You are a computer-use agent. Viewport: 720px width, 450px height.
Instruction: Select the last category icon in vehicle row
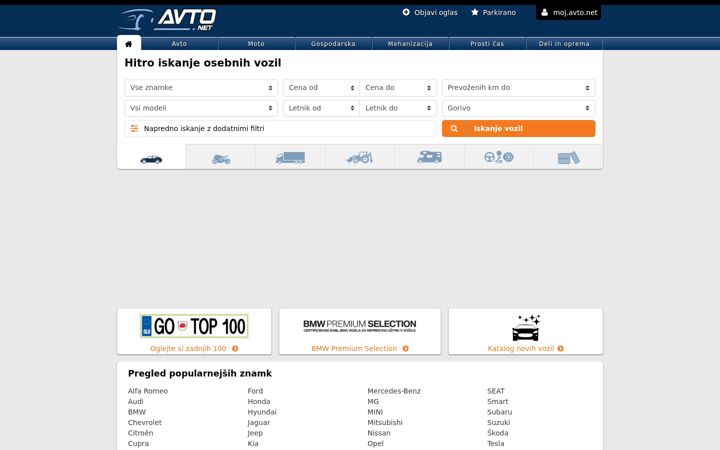(x=568, y=158)
